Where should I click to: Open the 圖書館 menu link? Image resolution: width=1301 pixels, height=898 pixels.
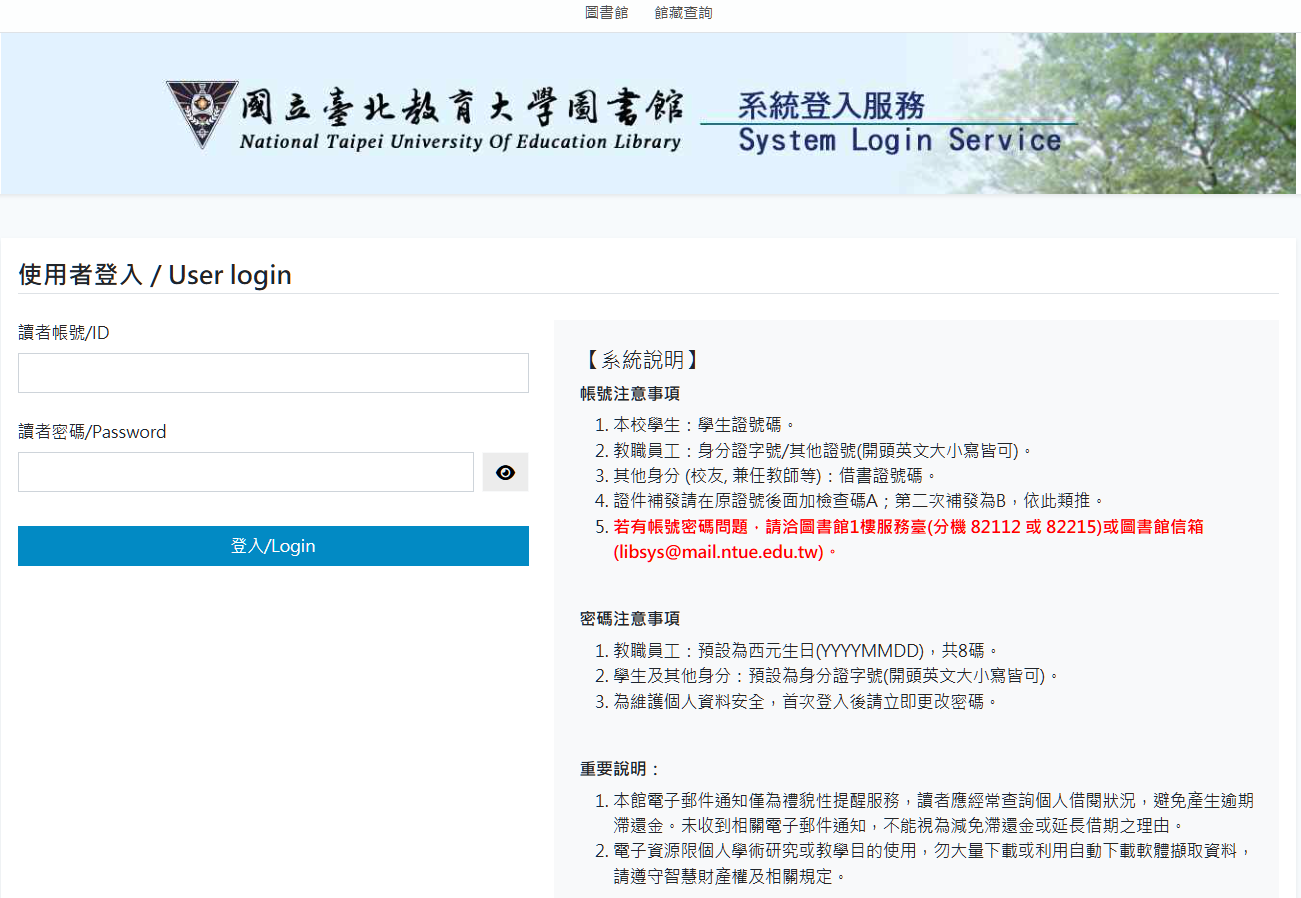606,13
